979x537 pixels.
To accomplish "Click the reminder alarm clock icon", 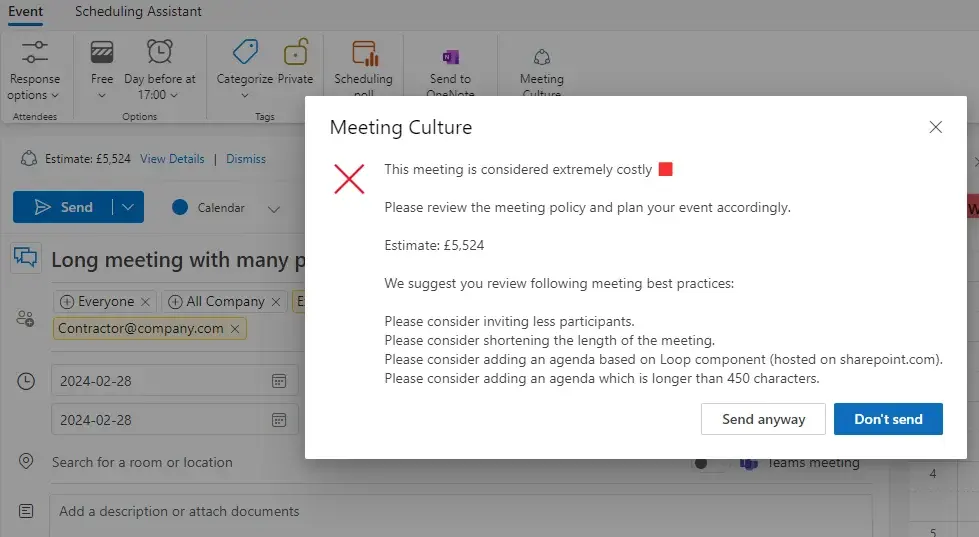I will point(160,51).
